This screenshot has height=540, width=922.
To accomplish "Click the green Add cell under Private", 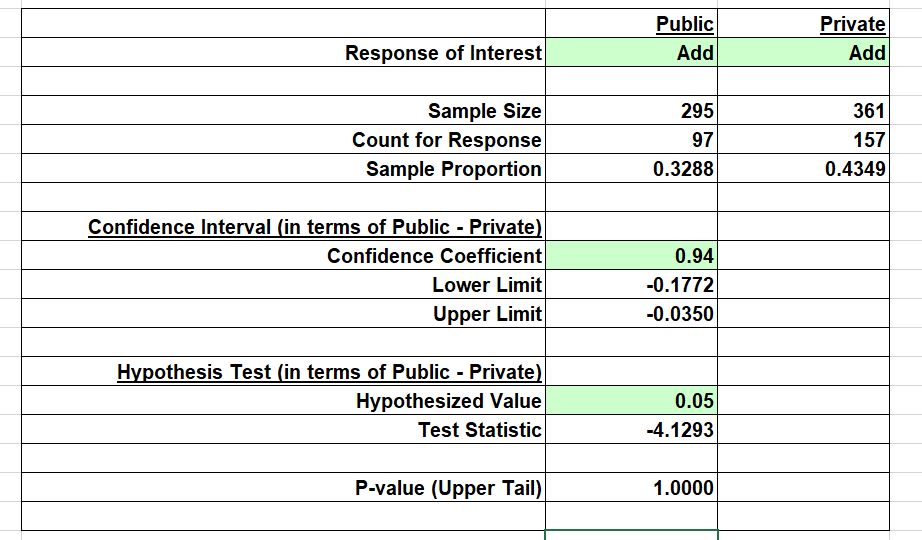I will (x=803, y=52).
